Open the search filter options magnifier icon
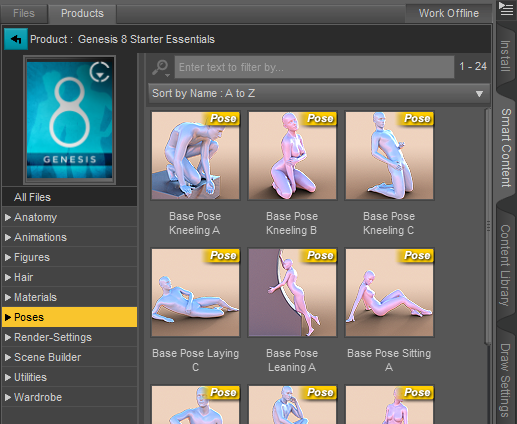 [161, 68]
